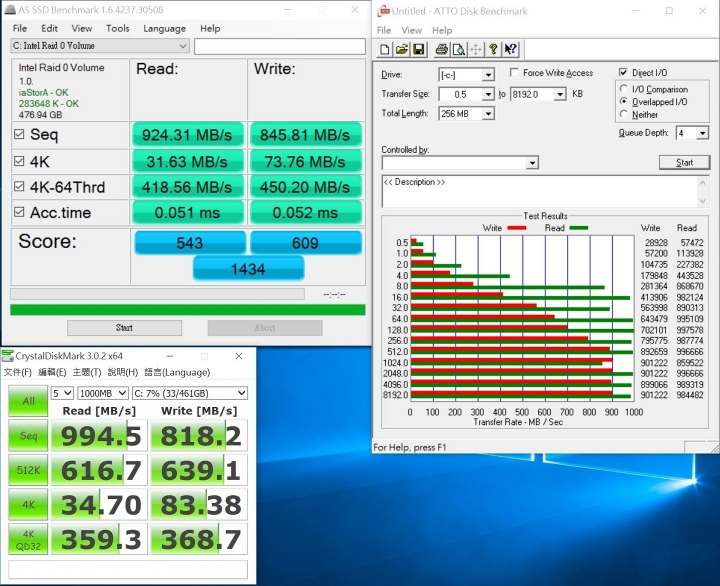Click the Seq read 924.31 MB/s result
The width and height of the screenshot is (720, 586).
pos(187,135)
